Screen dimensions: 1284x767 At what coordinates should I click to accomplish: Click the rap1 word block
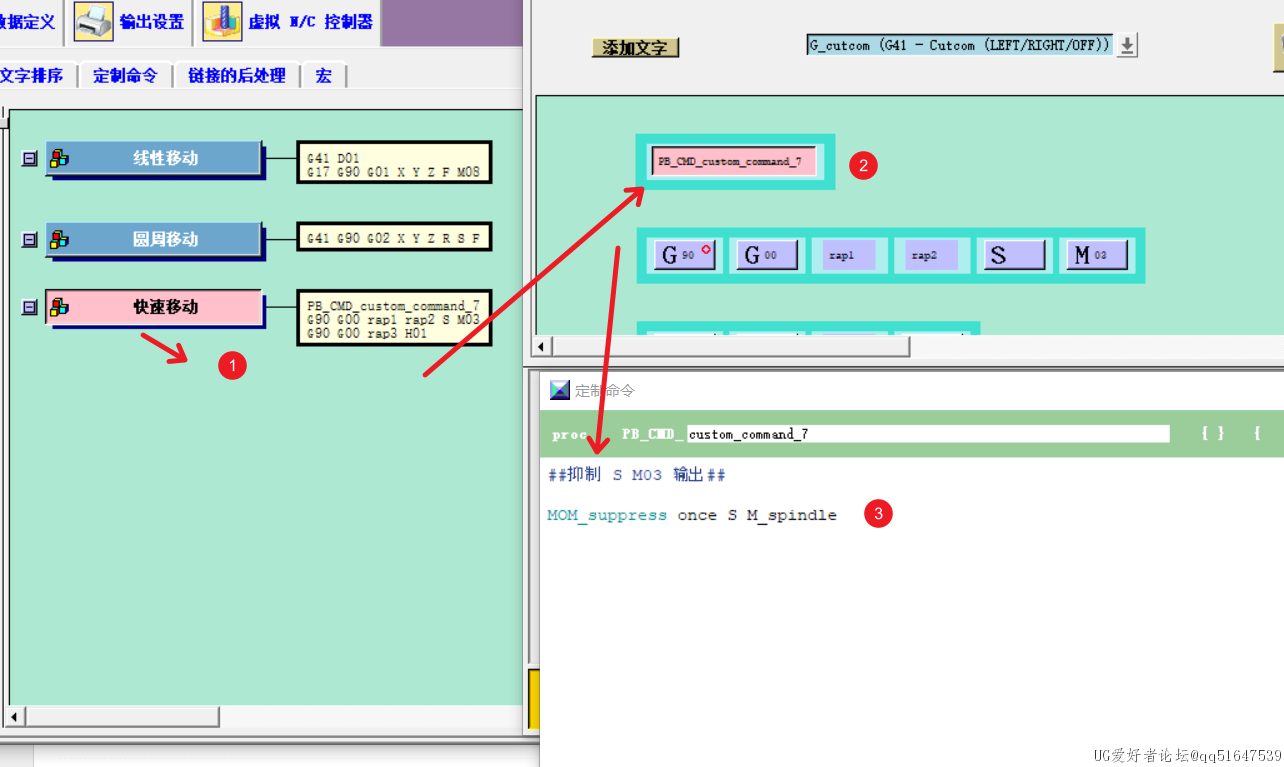coord(843,255)
